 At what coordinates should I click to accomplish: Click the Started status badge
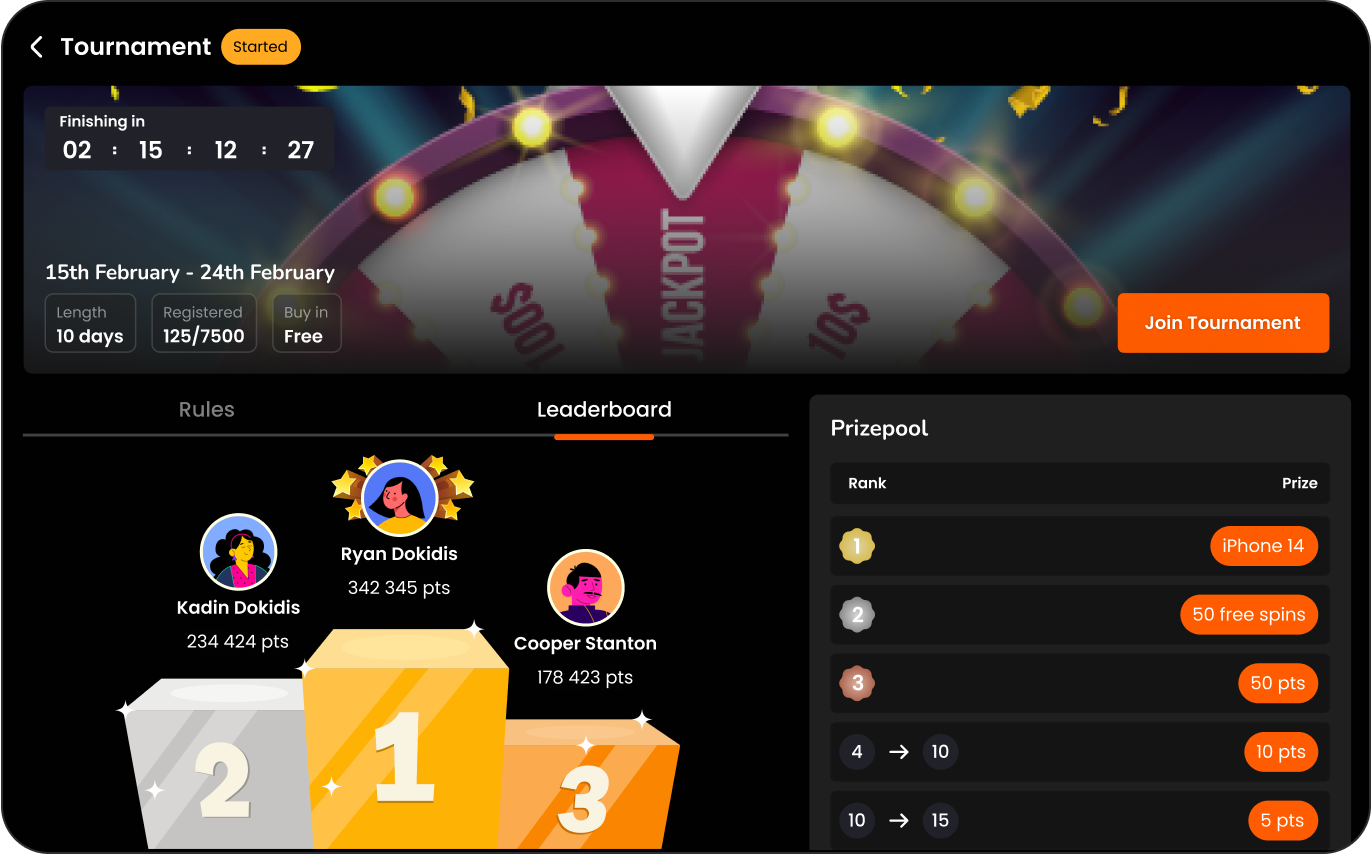click(x=260, y=47)
